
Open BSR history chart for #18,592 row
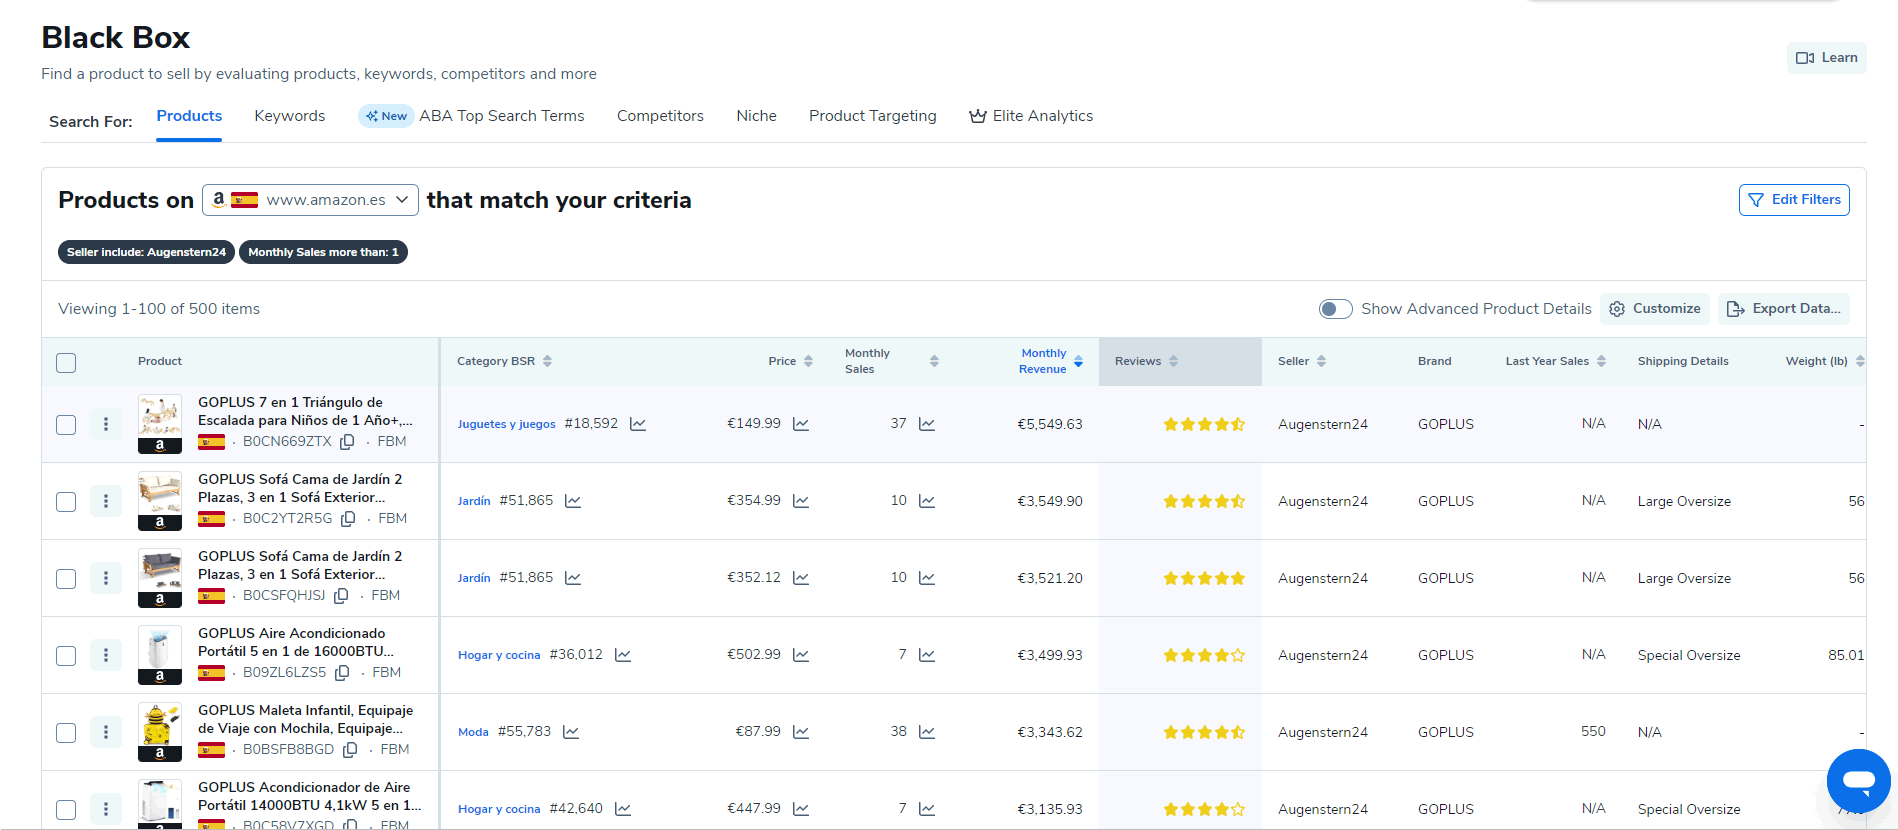click(638, 424)
